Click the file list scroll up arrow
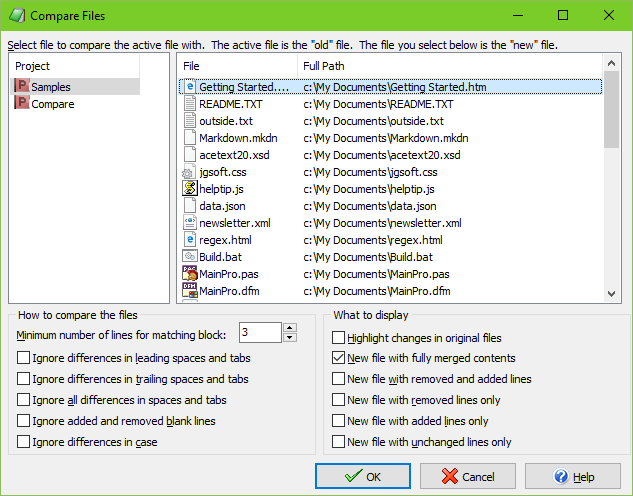This screenshot has width=633, height=496. click(x=611, y=63)
